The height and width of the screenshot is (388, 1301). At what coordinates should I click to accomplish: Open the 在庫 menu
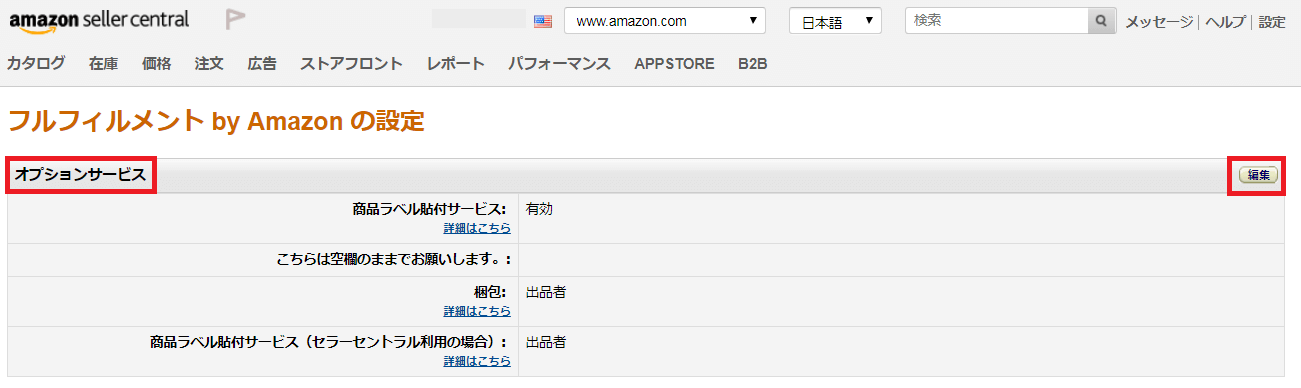tap(103, 64)
